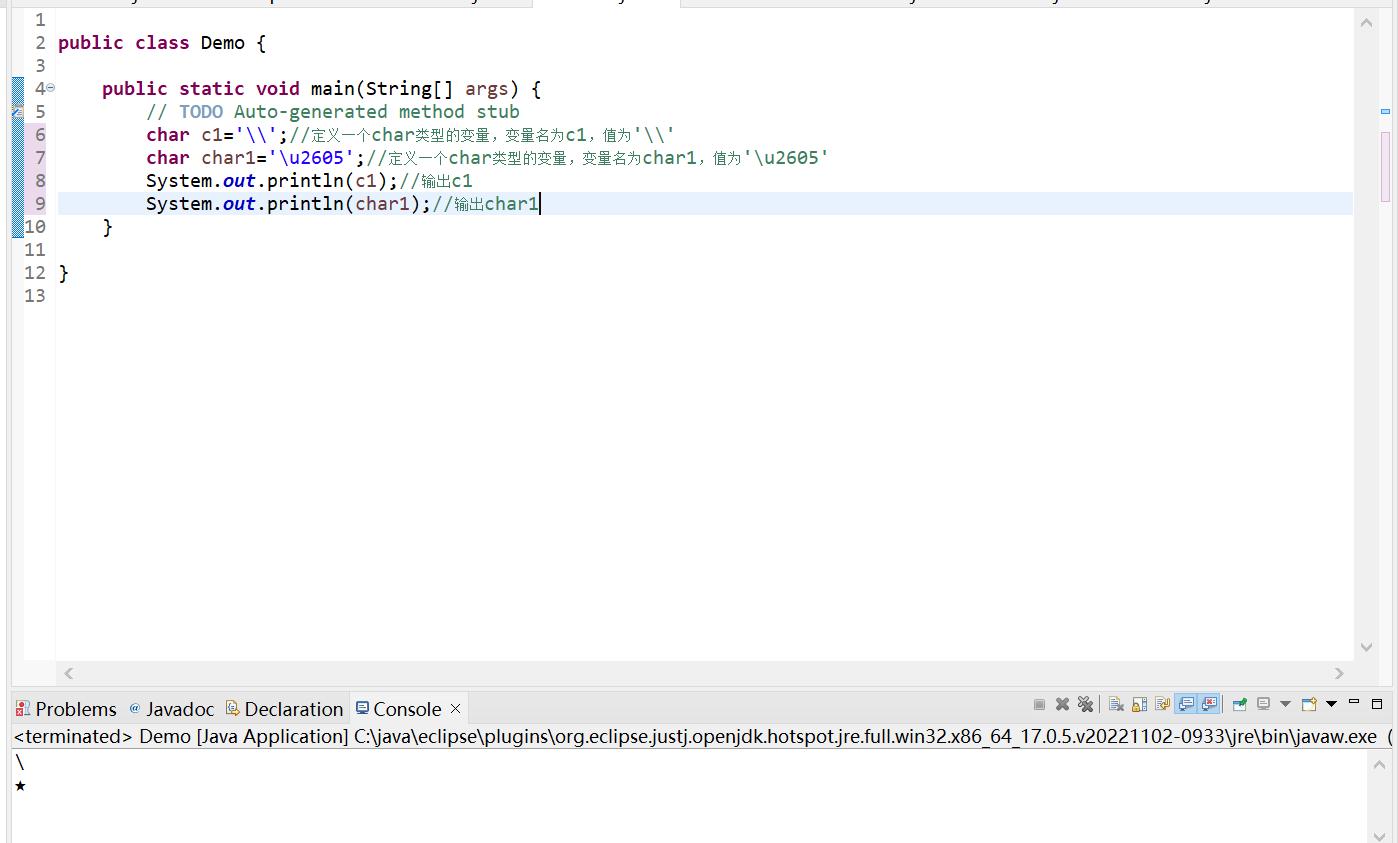Click line number 7 in the editor margin

38,157
